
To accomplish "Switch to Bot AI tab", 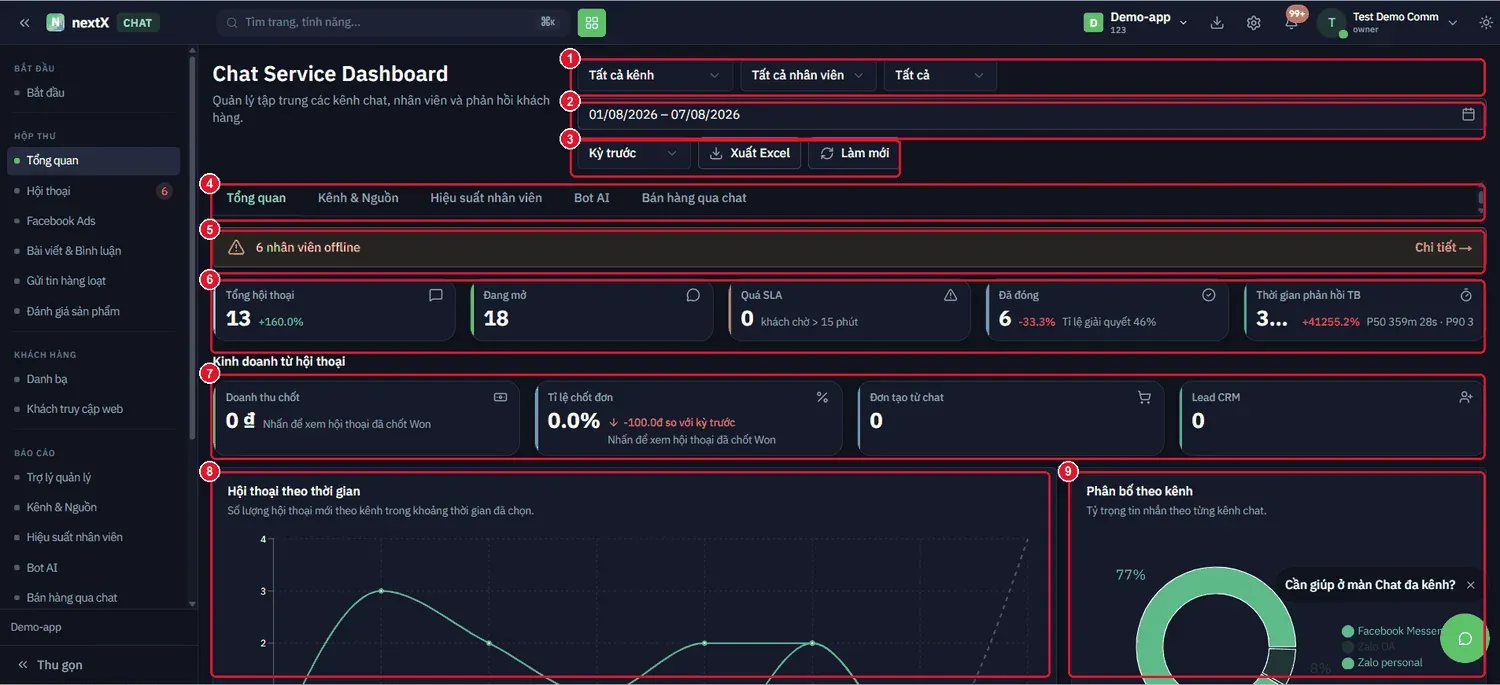I will [x=592, y=198].
